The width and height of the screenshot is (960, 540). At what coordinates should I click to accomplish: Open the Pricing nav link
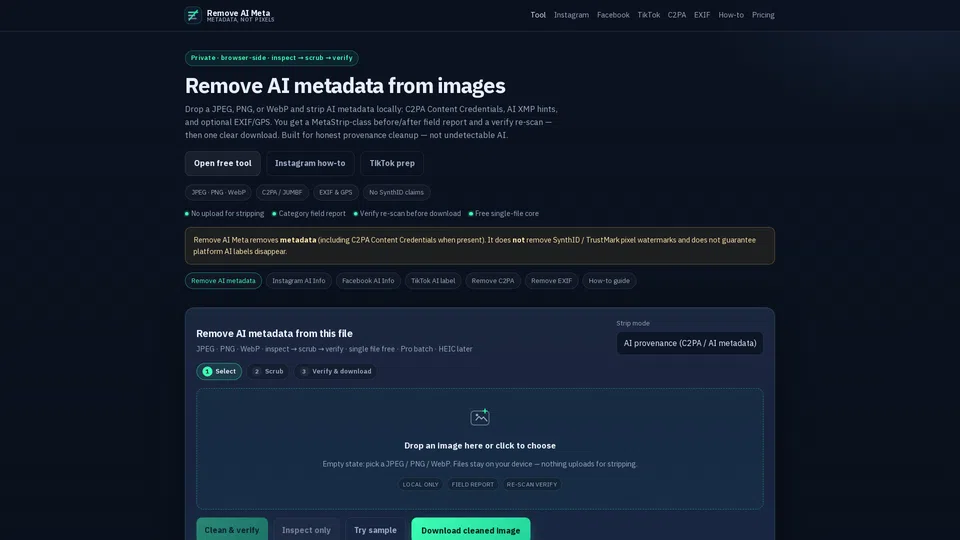click(763, 15)
